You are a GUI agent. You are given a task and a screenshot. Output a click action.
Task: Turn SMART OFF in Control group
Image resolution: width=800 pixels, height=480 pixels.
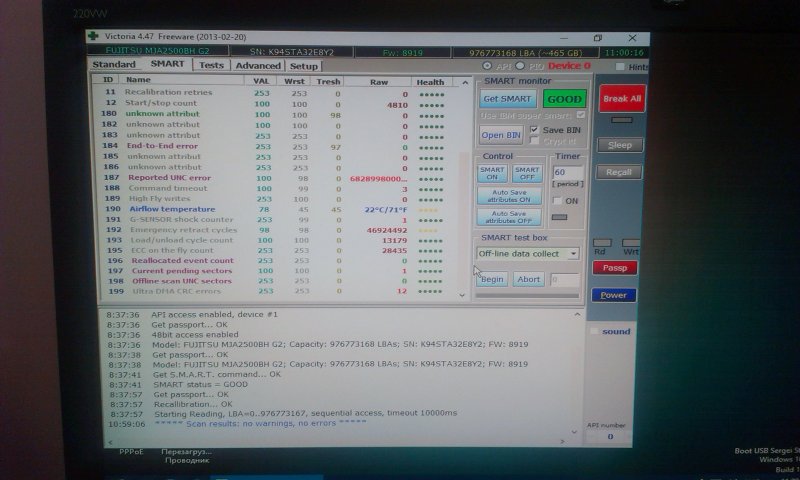click(527, 173)
